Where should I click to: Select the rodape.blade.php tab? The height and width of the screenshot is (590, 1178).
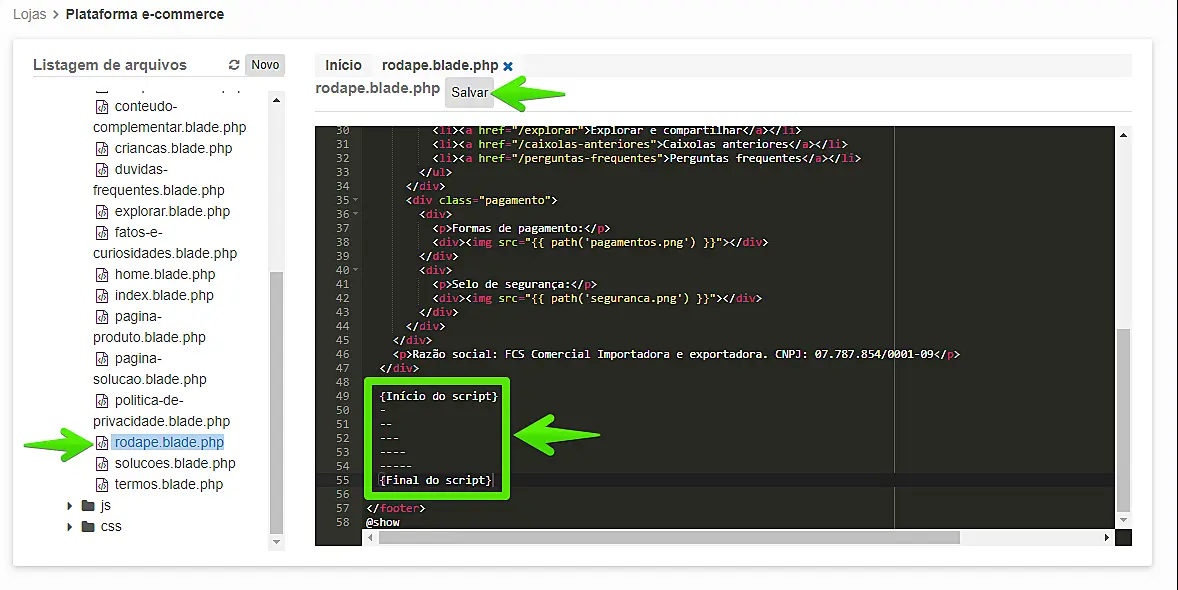tap(440, 65)
